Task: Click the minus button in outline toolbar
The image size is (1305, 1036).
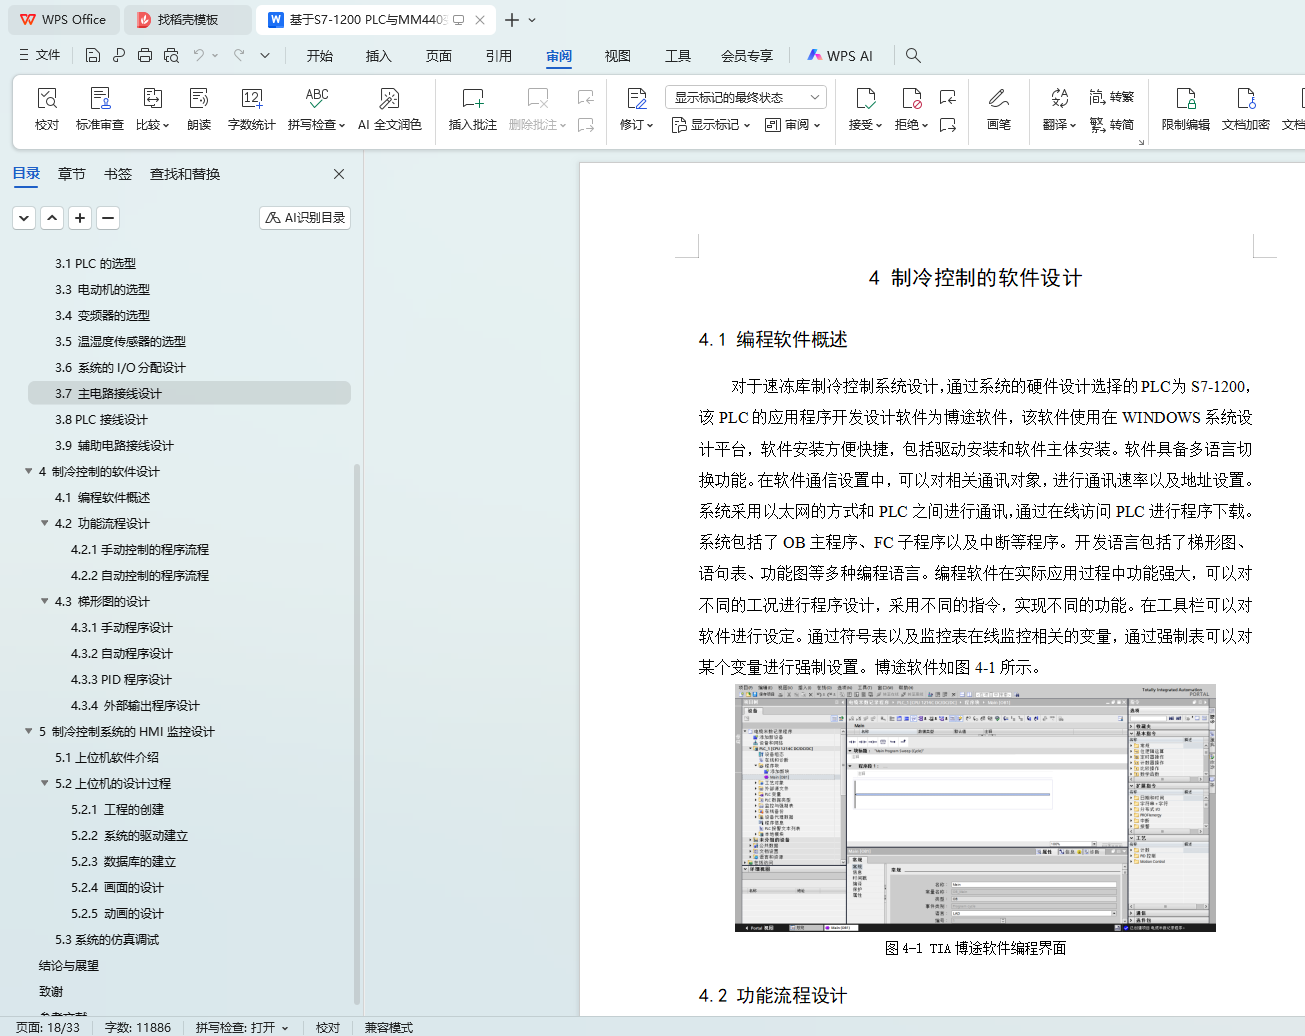Action: point(108,217)
